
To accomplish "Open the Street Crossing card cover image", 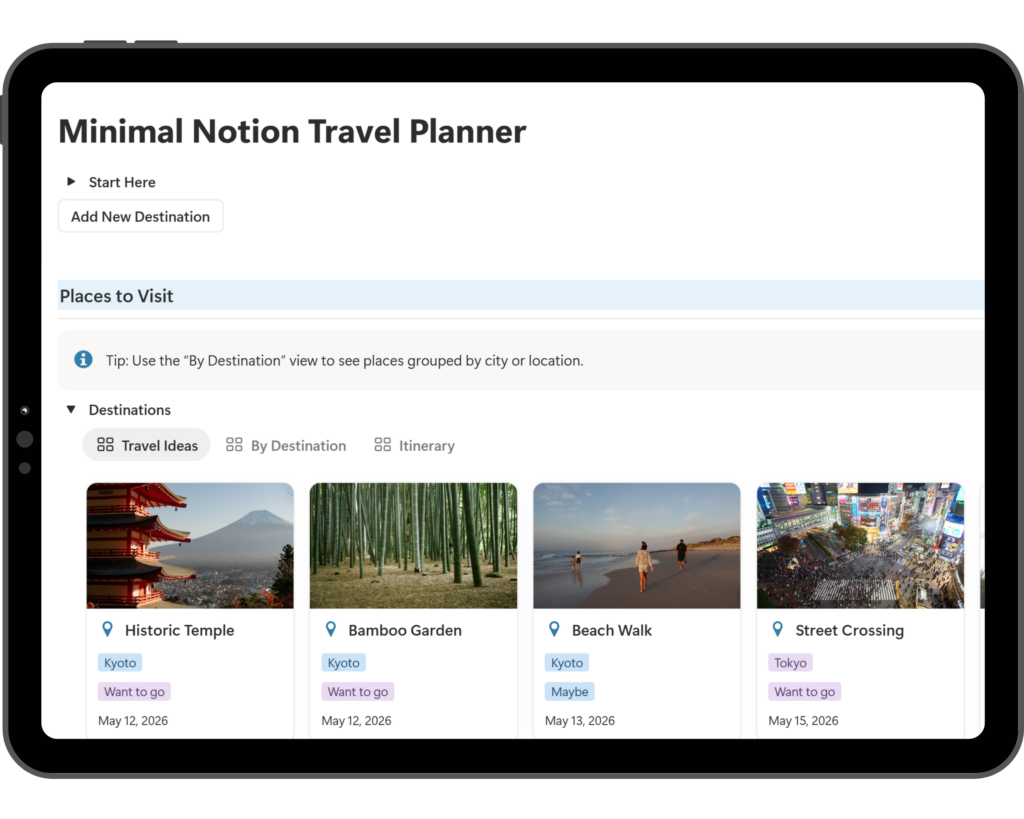I will point(860,545).
